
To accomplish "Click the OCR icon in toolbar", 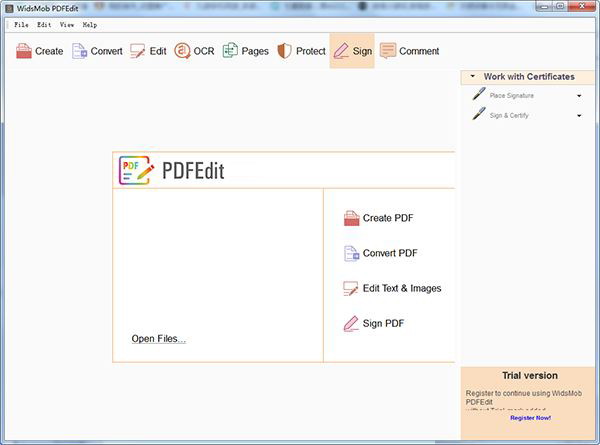I will coord(182,51).
